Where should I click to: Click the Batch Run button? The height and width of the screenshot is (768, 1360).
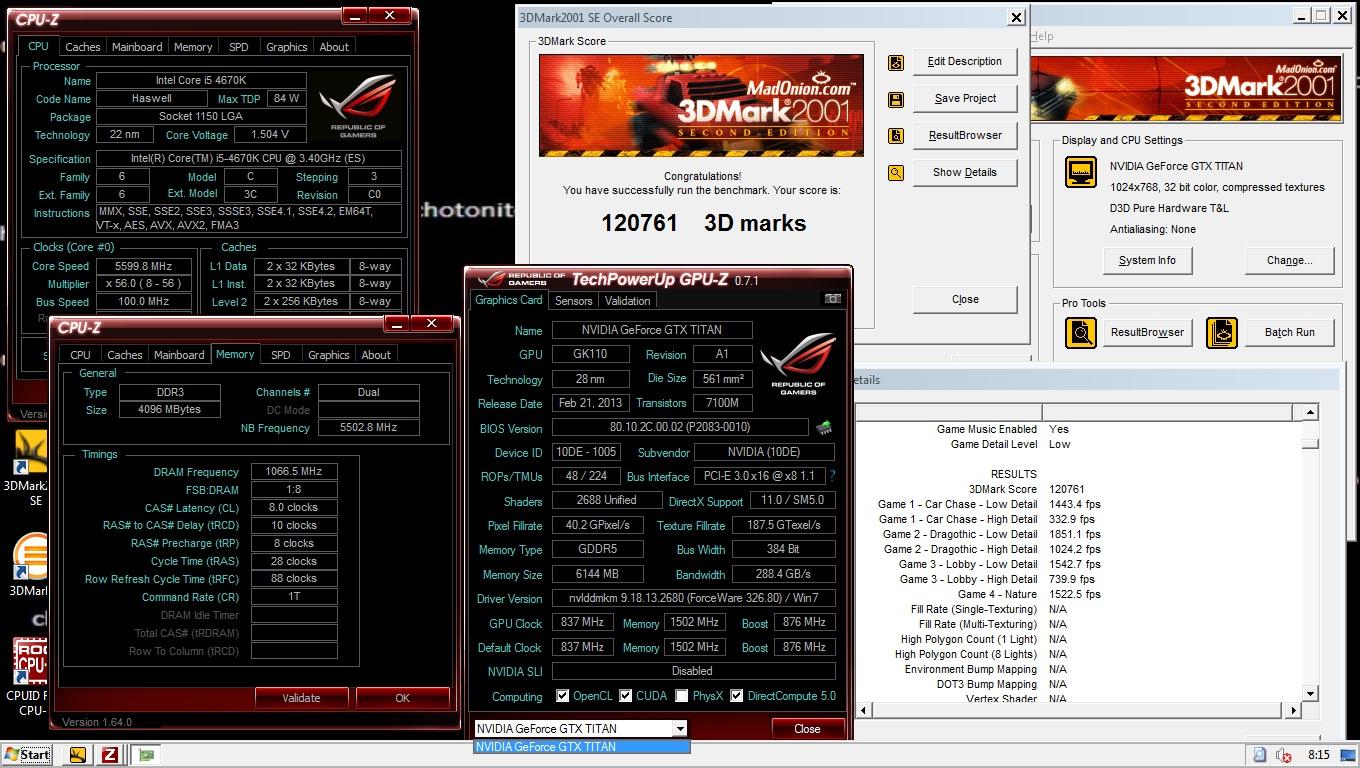point(1290,332)
